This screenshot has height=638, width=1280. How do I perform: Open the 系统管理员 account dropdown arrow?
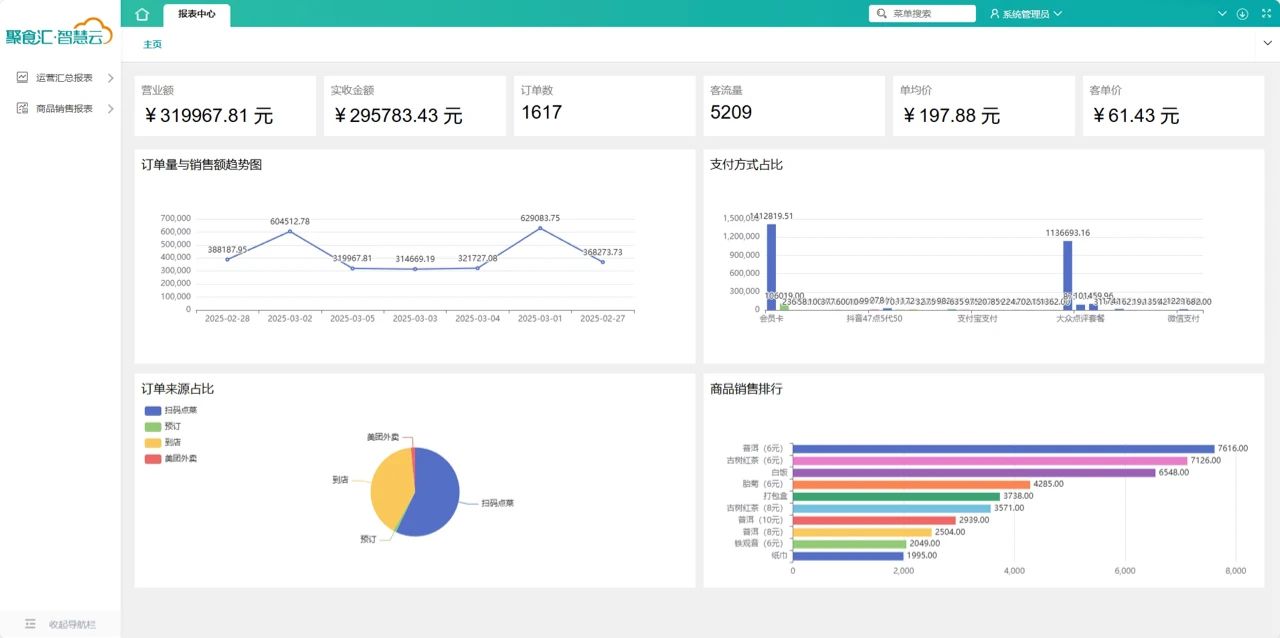pos(1058,14)
